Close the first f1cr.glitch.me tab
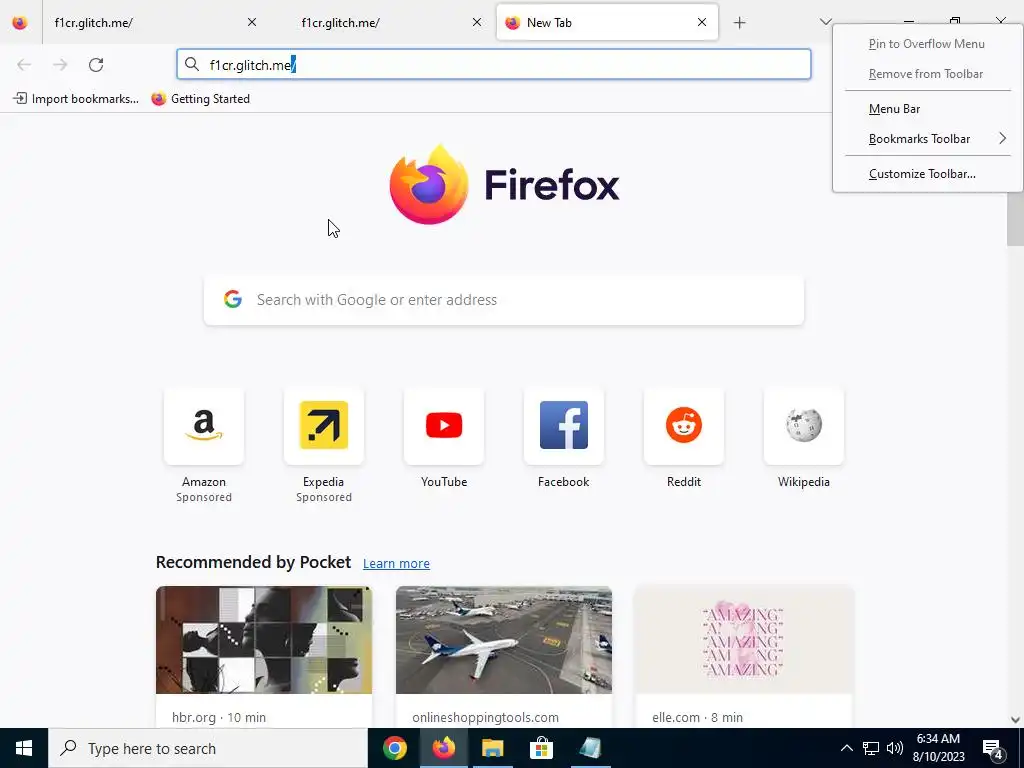The width and height of the screenshot is (1024, 768). [252, 22]
